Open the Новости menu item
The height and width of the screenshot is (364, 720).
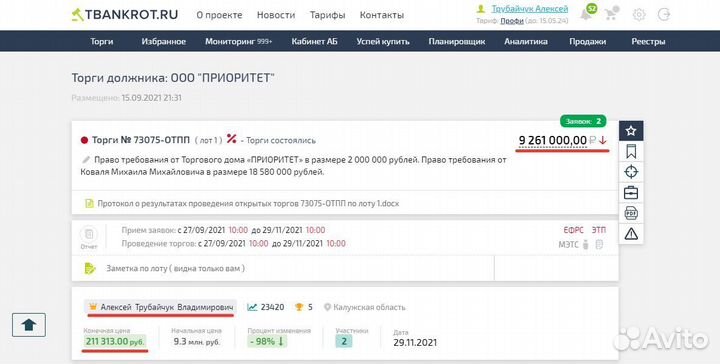coord(276,15)
